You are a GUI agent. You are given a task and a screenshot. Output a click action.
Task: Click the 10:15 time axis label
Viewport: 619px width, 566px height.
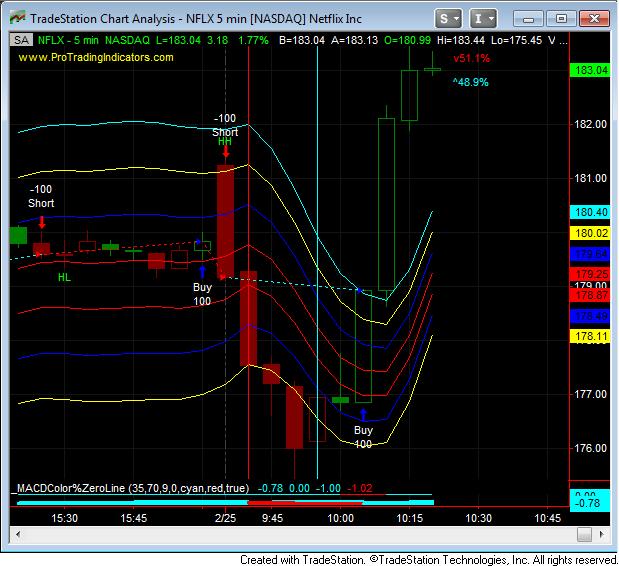point(409,518)
